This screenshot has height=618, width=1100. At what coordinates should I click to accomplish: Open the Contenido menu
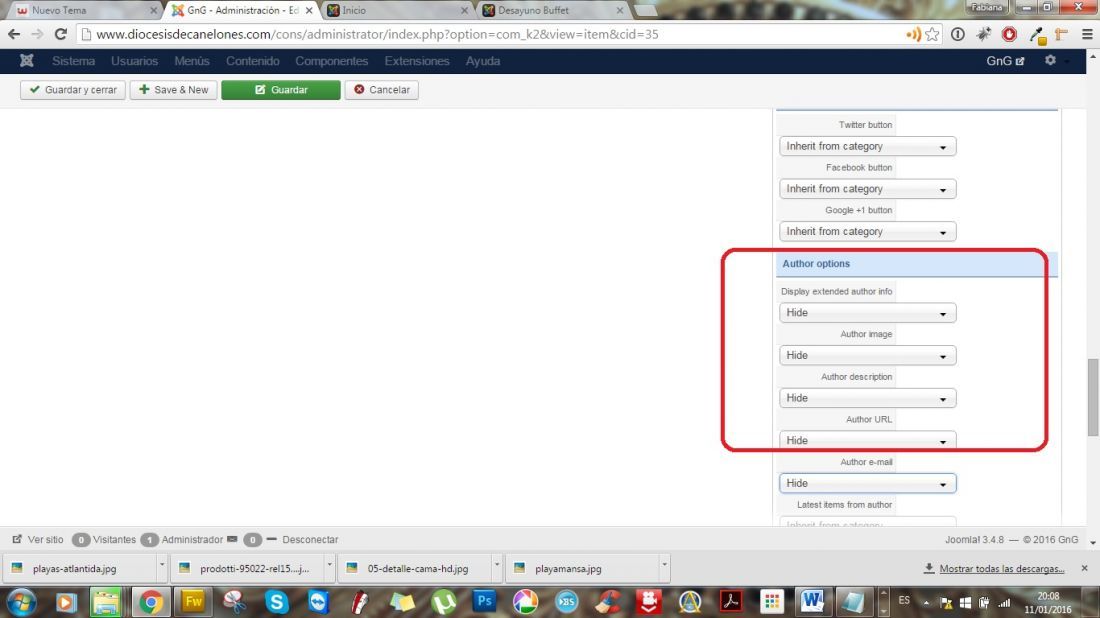coord(253,61)
